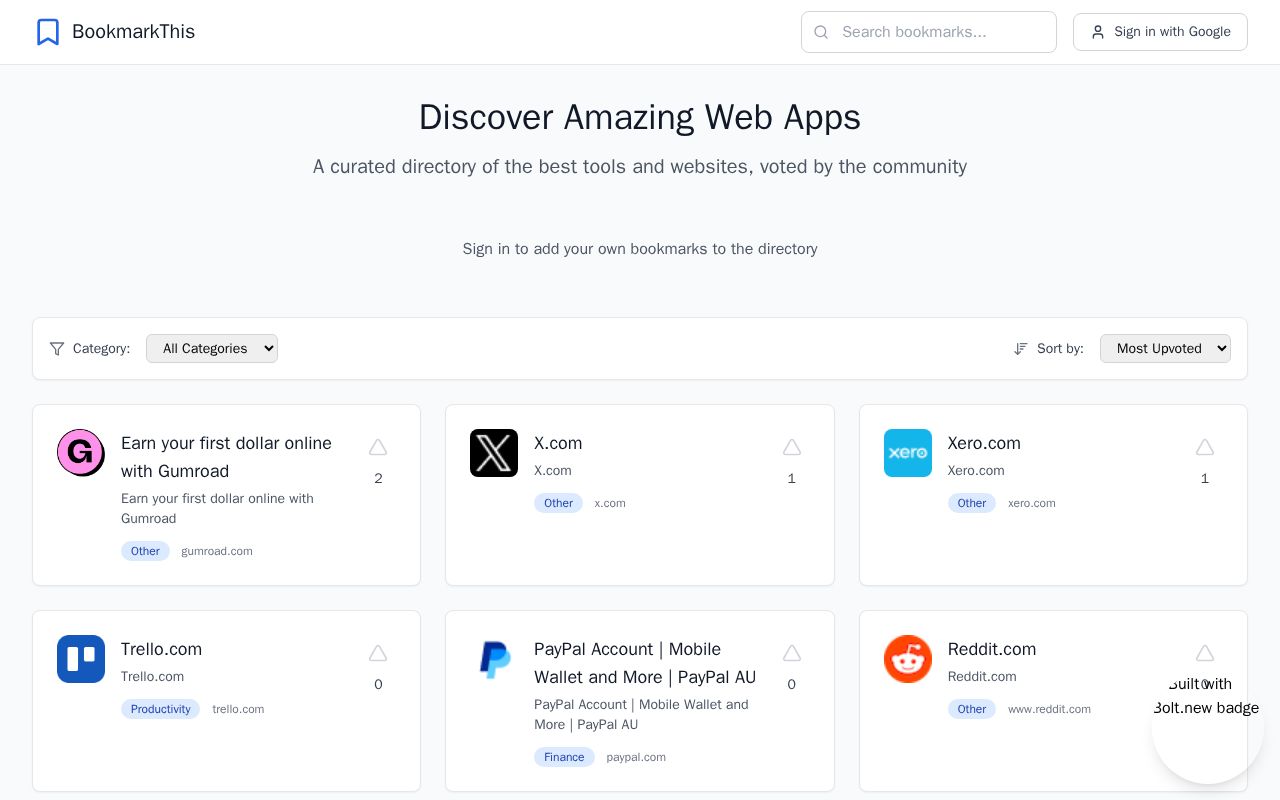
Task: Click the Xero blue logo icon
Action: (908, 453)
